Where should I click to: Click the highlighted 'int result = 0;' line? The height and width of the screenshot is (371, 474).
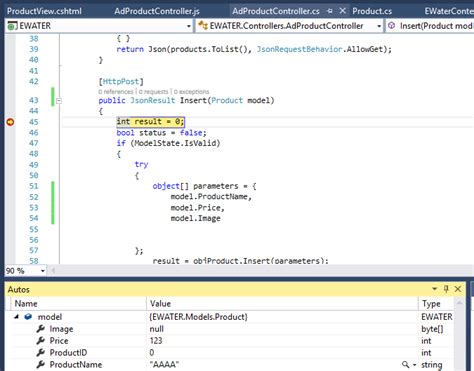150,122
